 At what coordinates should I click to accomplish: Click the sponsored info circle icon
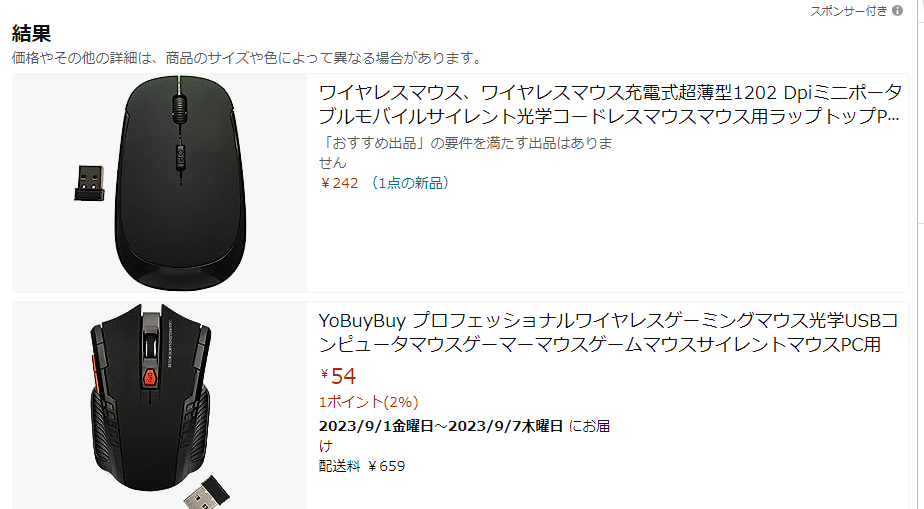tap(897, 11)
